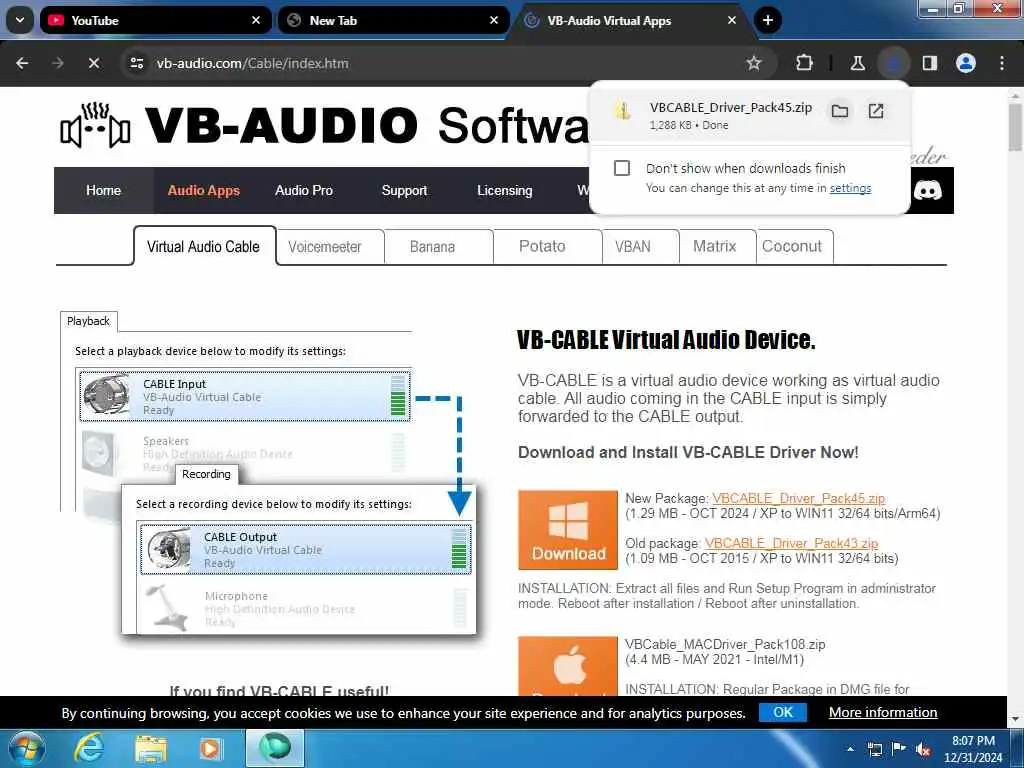
Task: Select the Potato tab
Action: (x=547, y=247)
